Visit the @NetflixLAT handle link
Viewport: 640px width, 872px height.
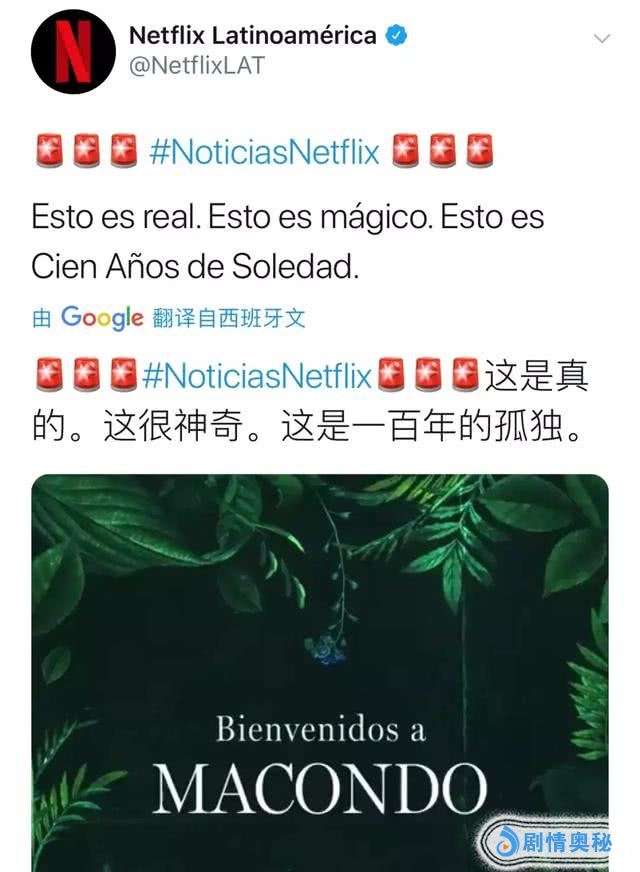click(x=196, y=66)
